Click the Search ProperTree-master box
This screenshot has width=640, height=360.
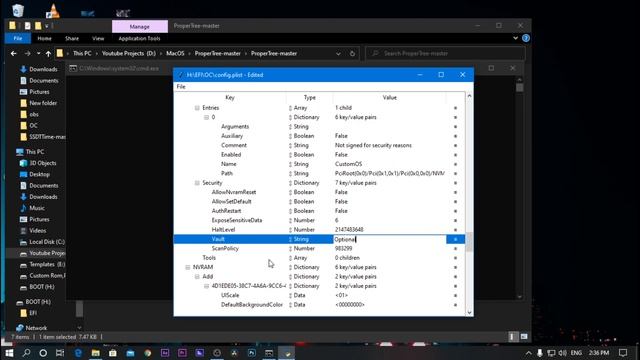[x=445, y=53]
